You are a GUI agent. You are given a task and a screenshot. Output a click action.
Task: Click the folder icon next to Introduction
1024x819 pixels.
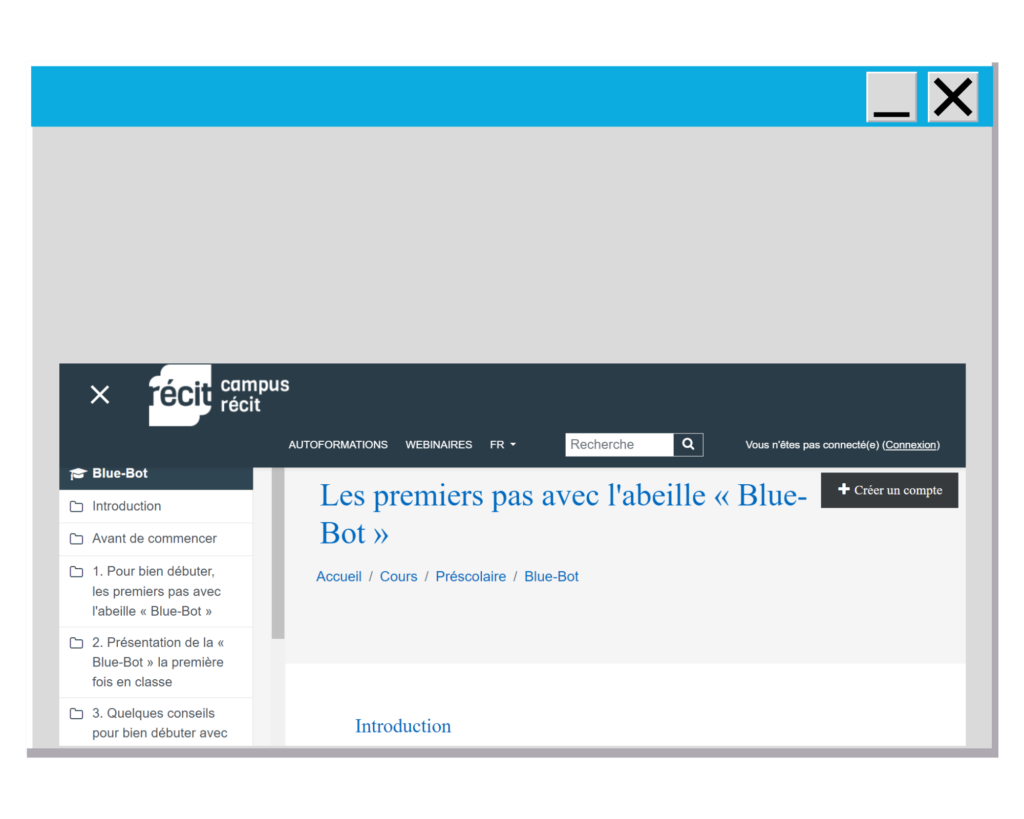[x=76, y=507]
